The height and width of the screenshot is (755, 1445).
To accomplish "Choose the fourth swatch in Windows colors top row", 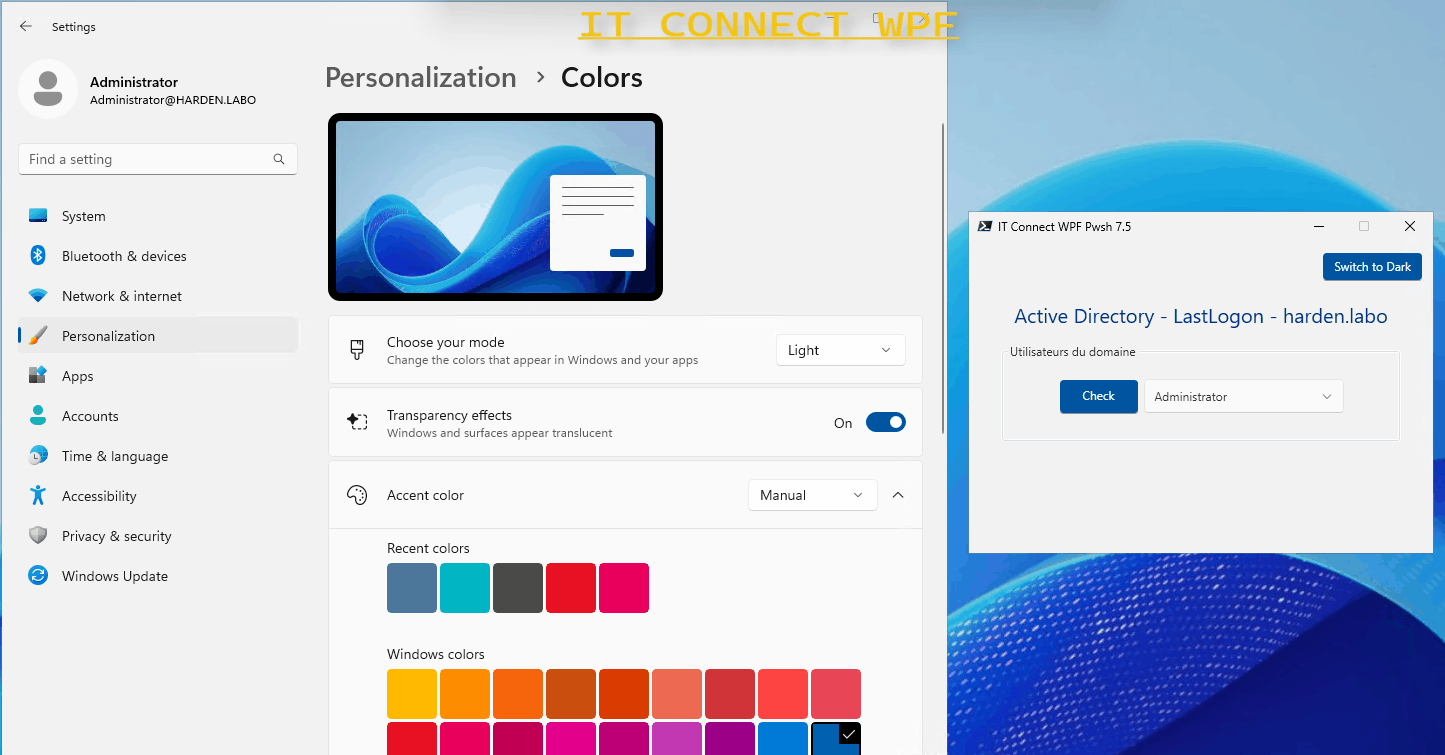I will (x=571, y=694).
